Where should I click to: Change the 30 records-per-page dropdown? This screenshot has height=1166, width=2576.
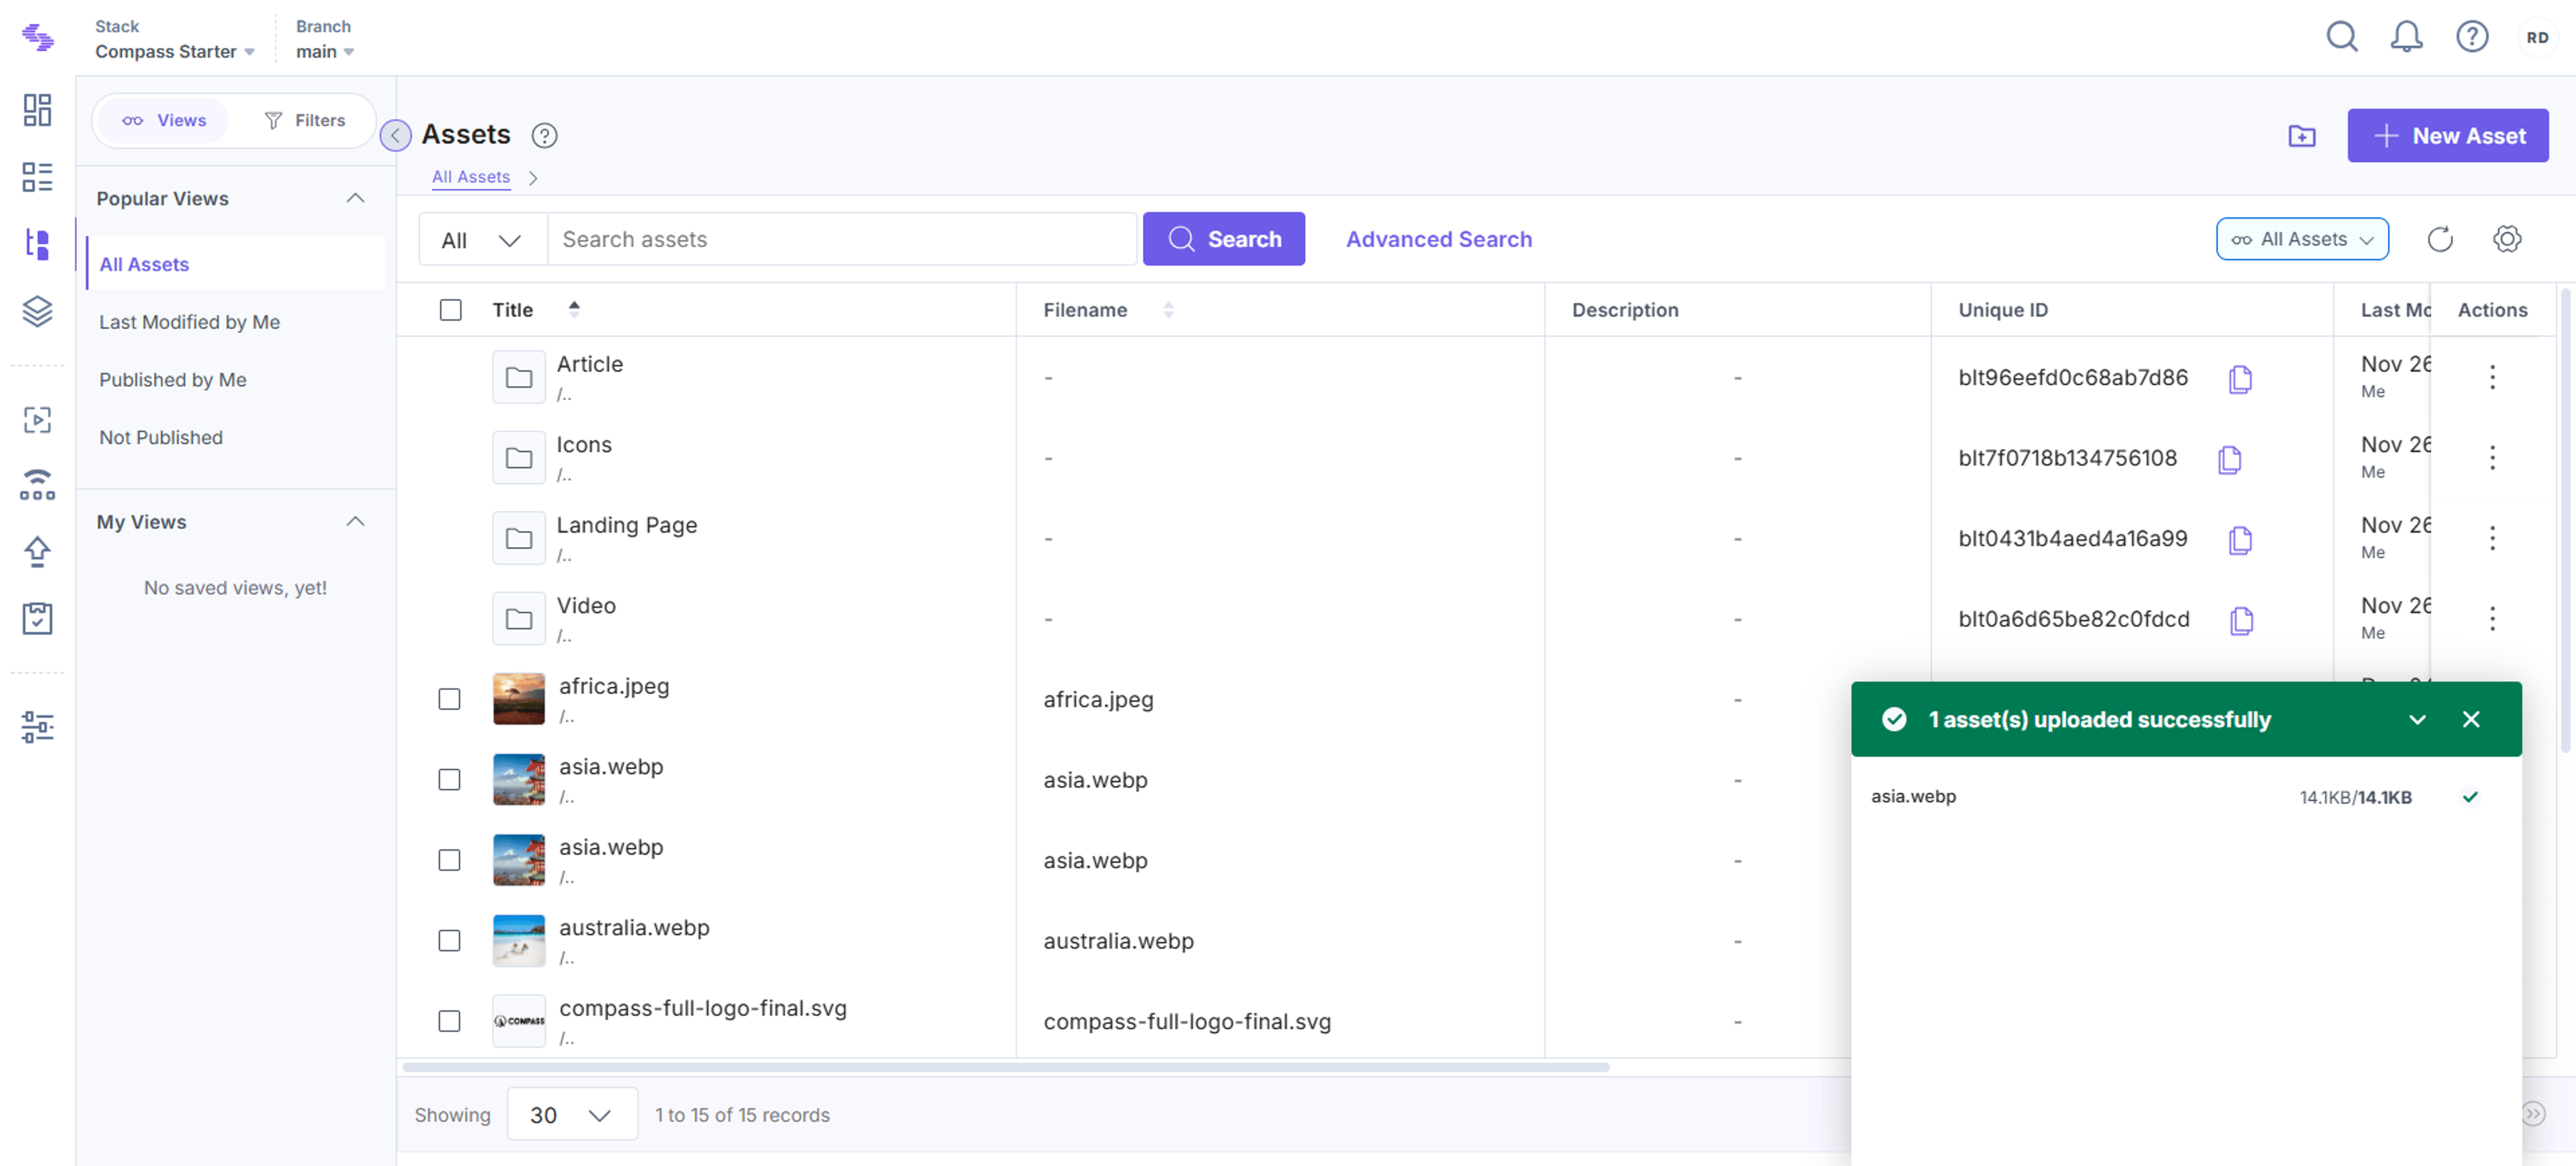(x=572, y=1114)
